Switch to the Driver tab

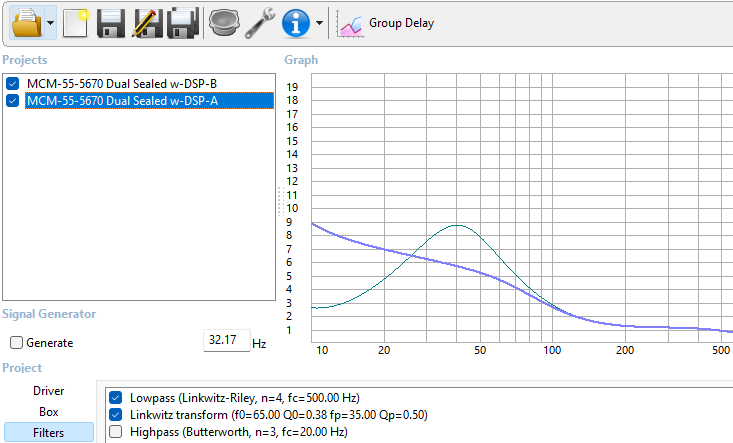[x=48, y=391]
